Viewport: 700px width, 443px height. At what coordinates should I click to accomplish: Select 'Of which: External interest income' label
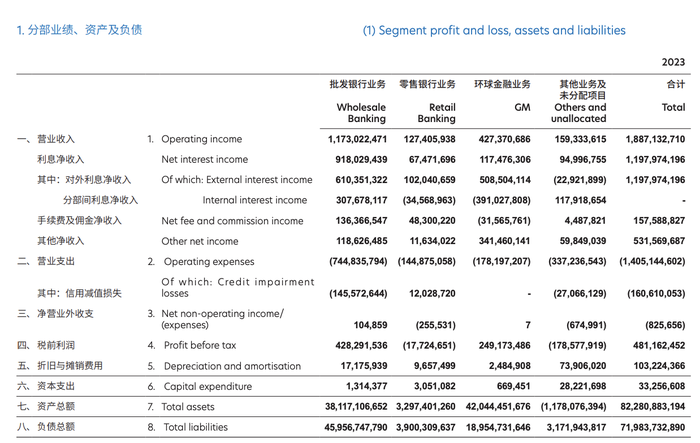coord(236,180)
